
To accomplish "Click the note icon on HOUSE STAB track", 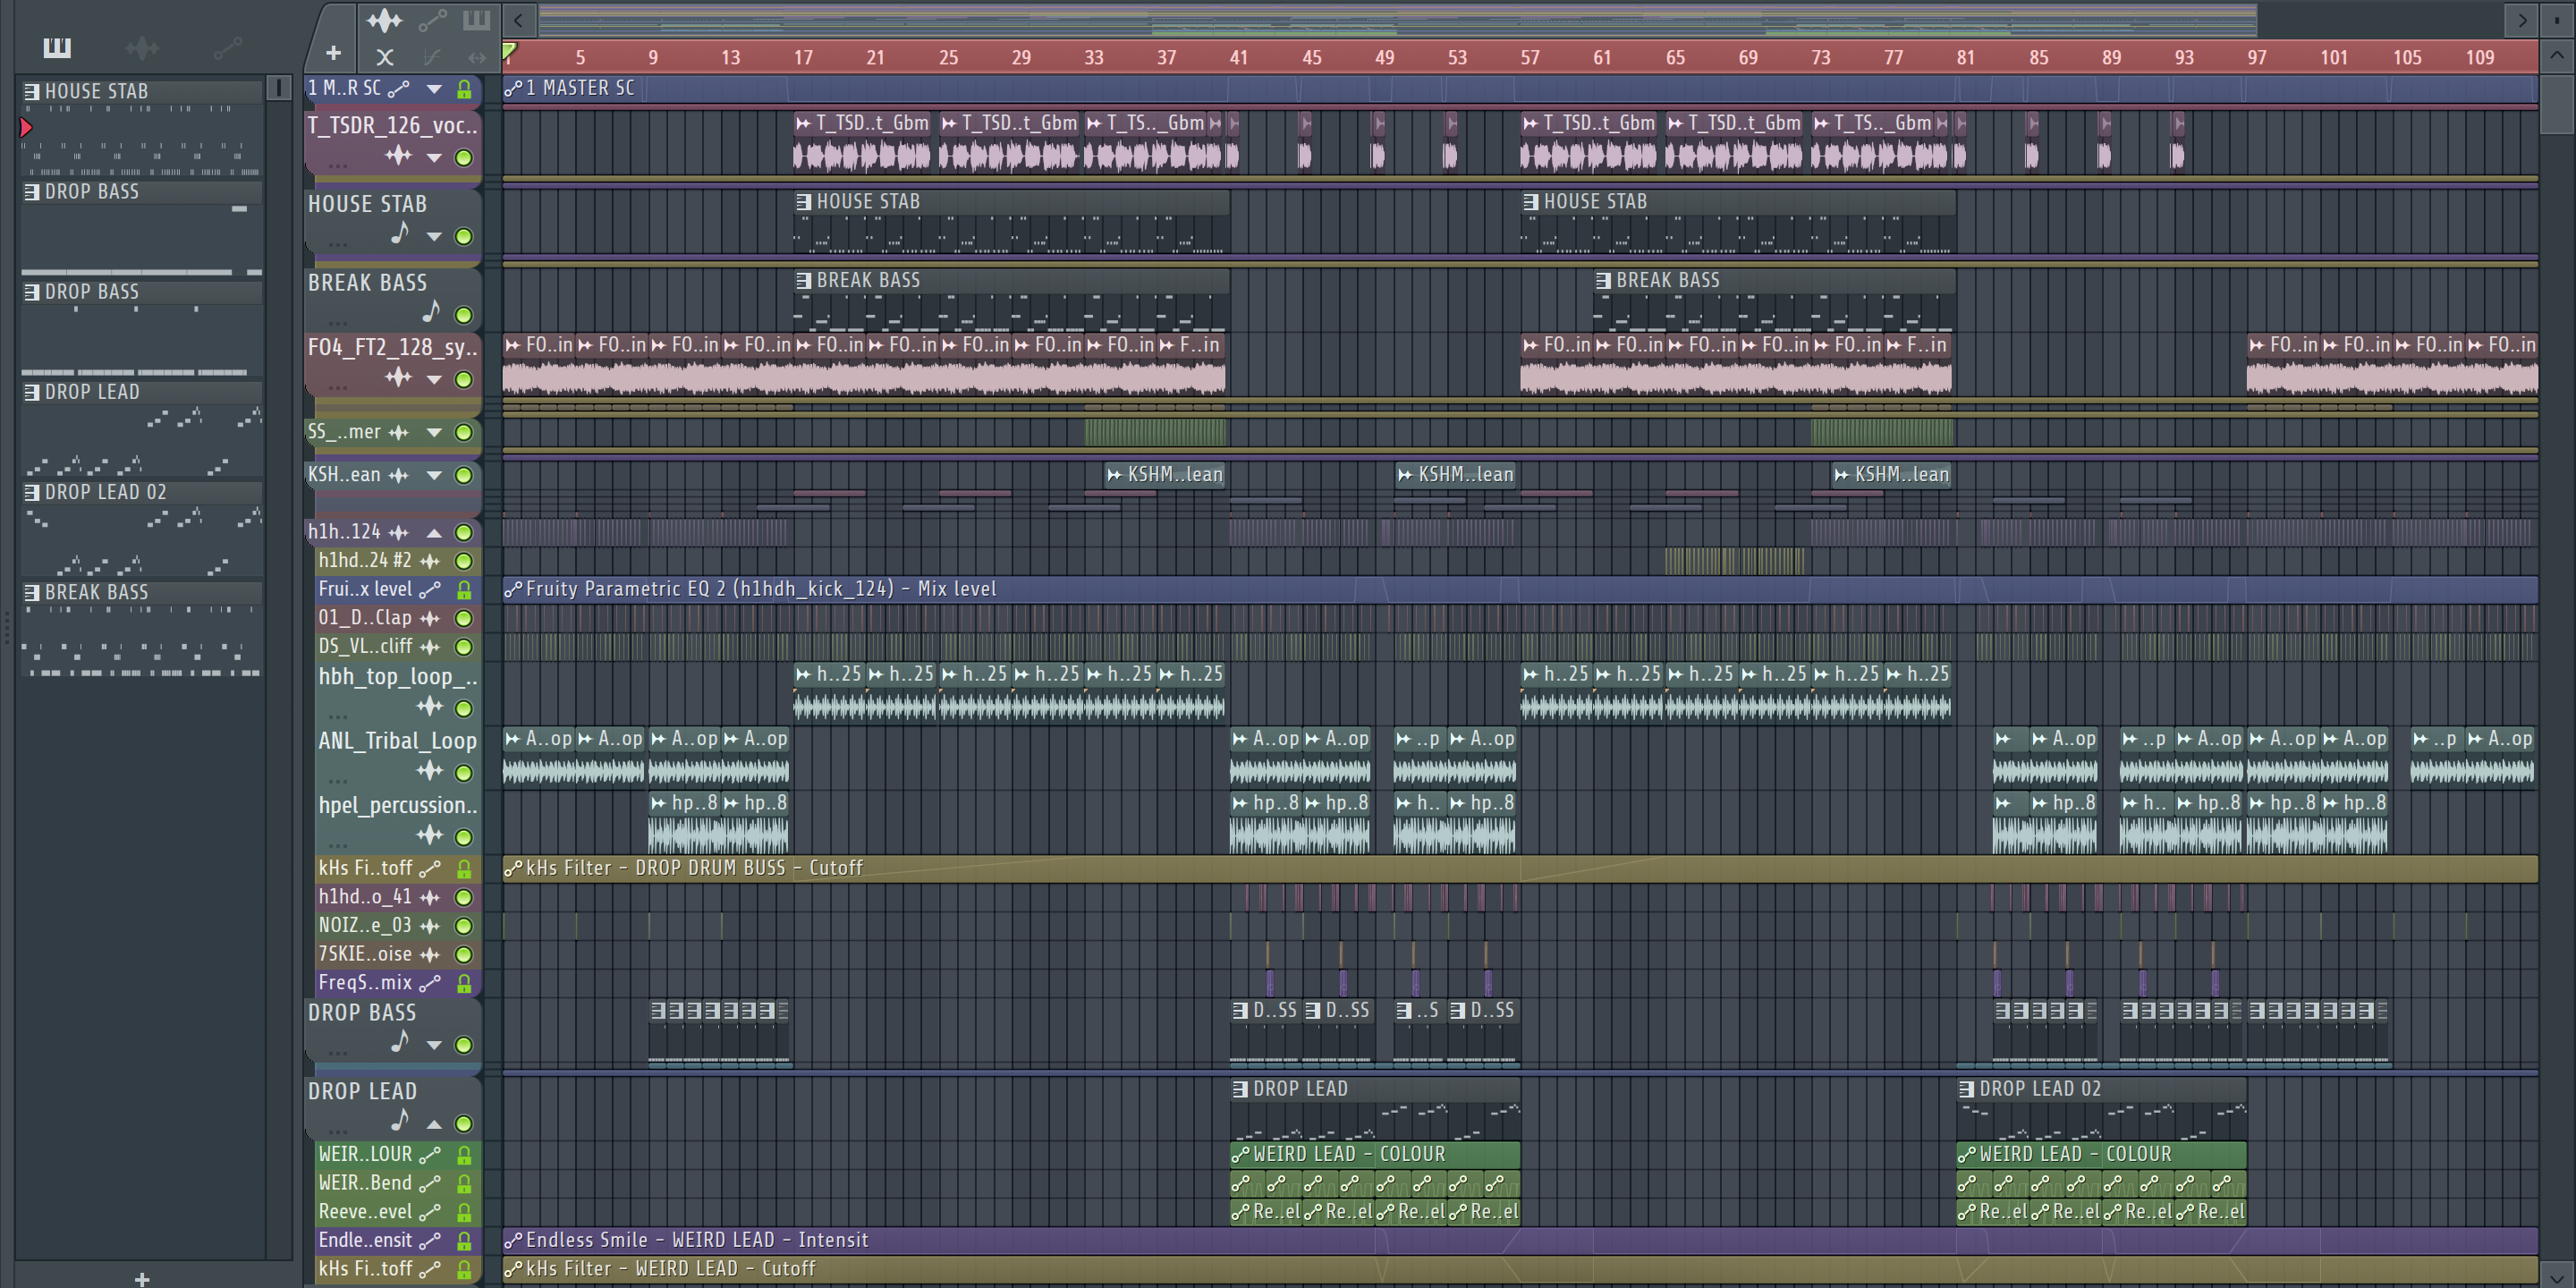I will coord(399,233).
